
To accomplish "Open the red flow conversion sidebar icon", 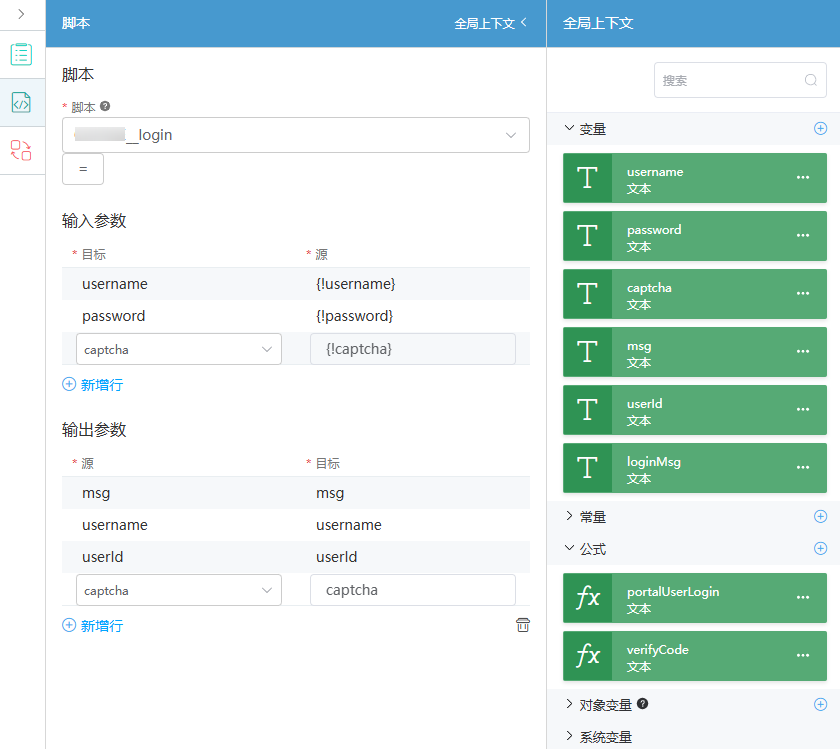I will point(21,150).
